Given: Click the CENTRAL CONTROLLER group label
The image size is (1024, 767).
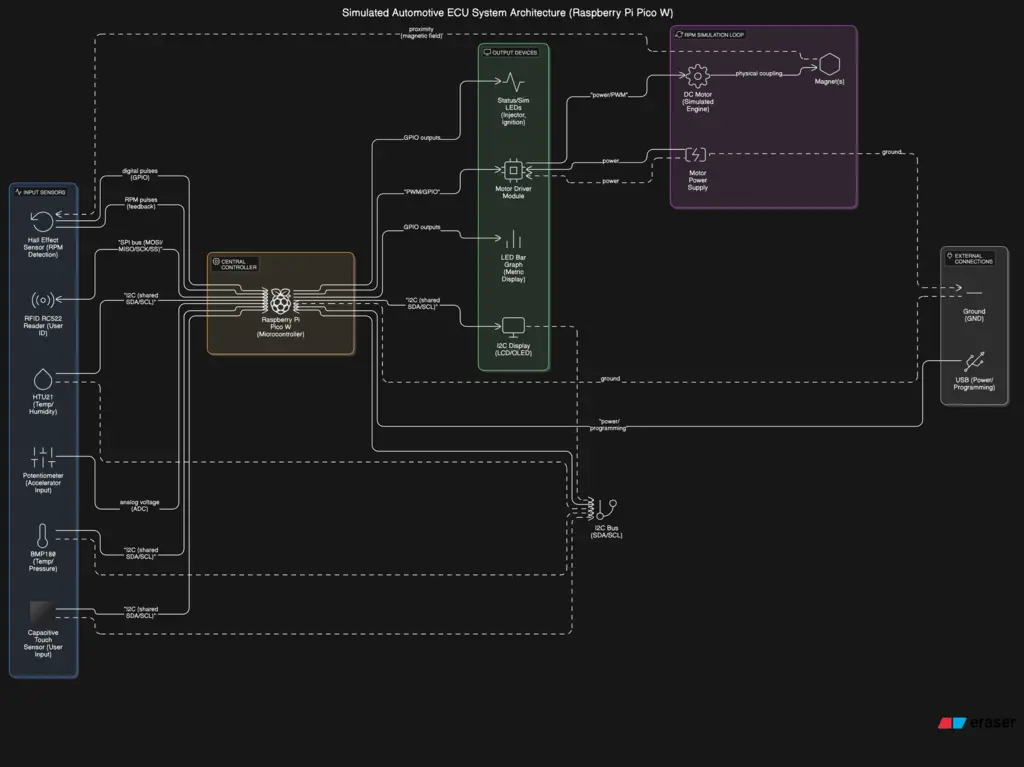Looking at the screenshot, I should (235, 264).
